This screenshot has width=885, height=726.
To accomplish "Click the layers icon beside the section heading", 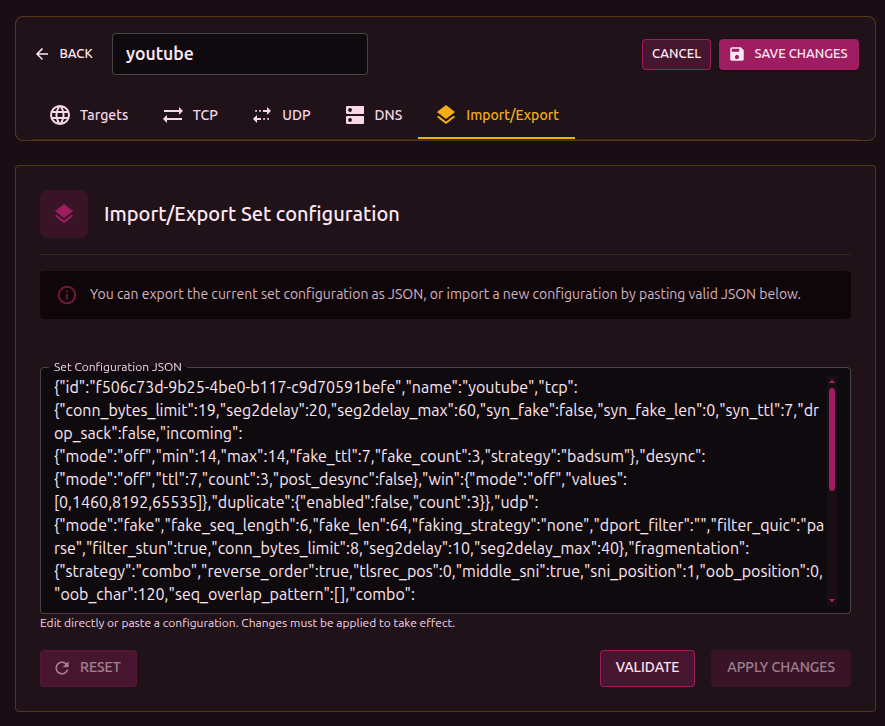I will pos(64,214).
